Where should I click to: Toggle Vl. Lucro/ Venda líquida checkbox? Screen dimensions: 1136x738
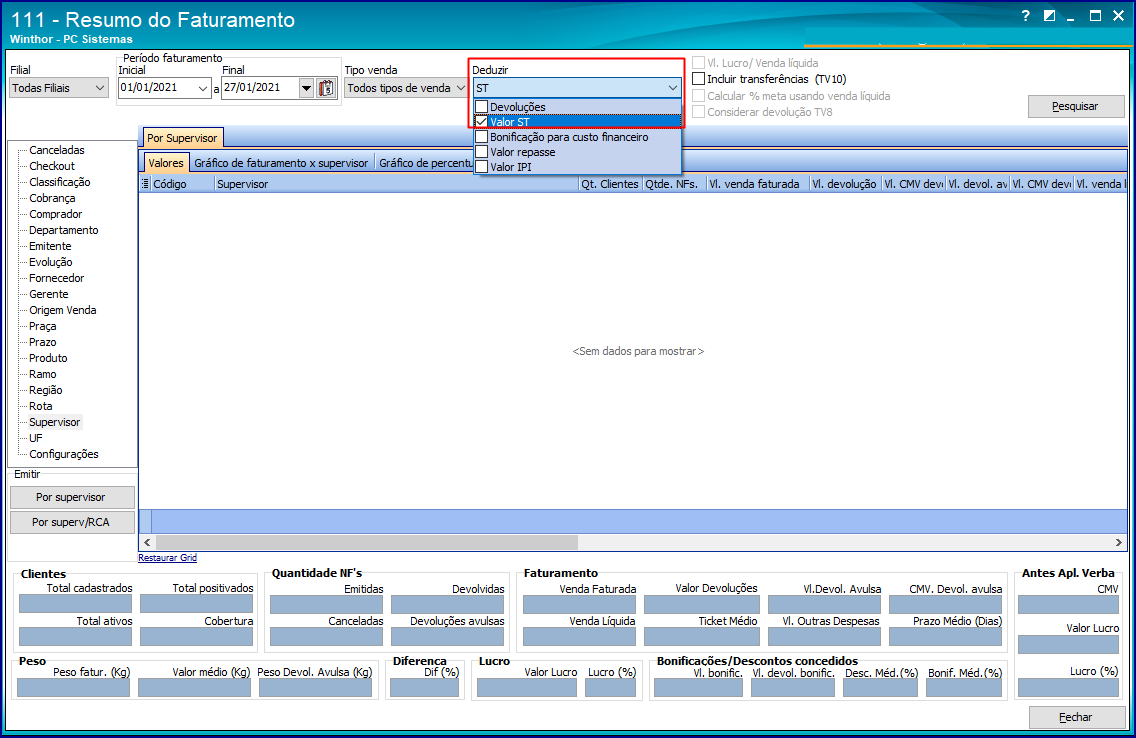click(698, 63)
